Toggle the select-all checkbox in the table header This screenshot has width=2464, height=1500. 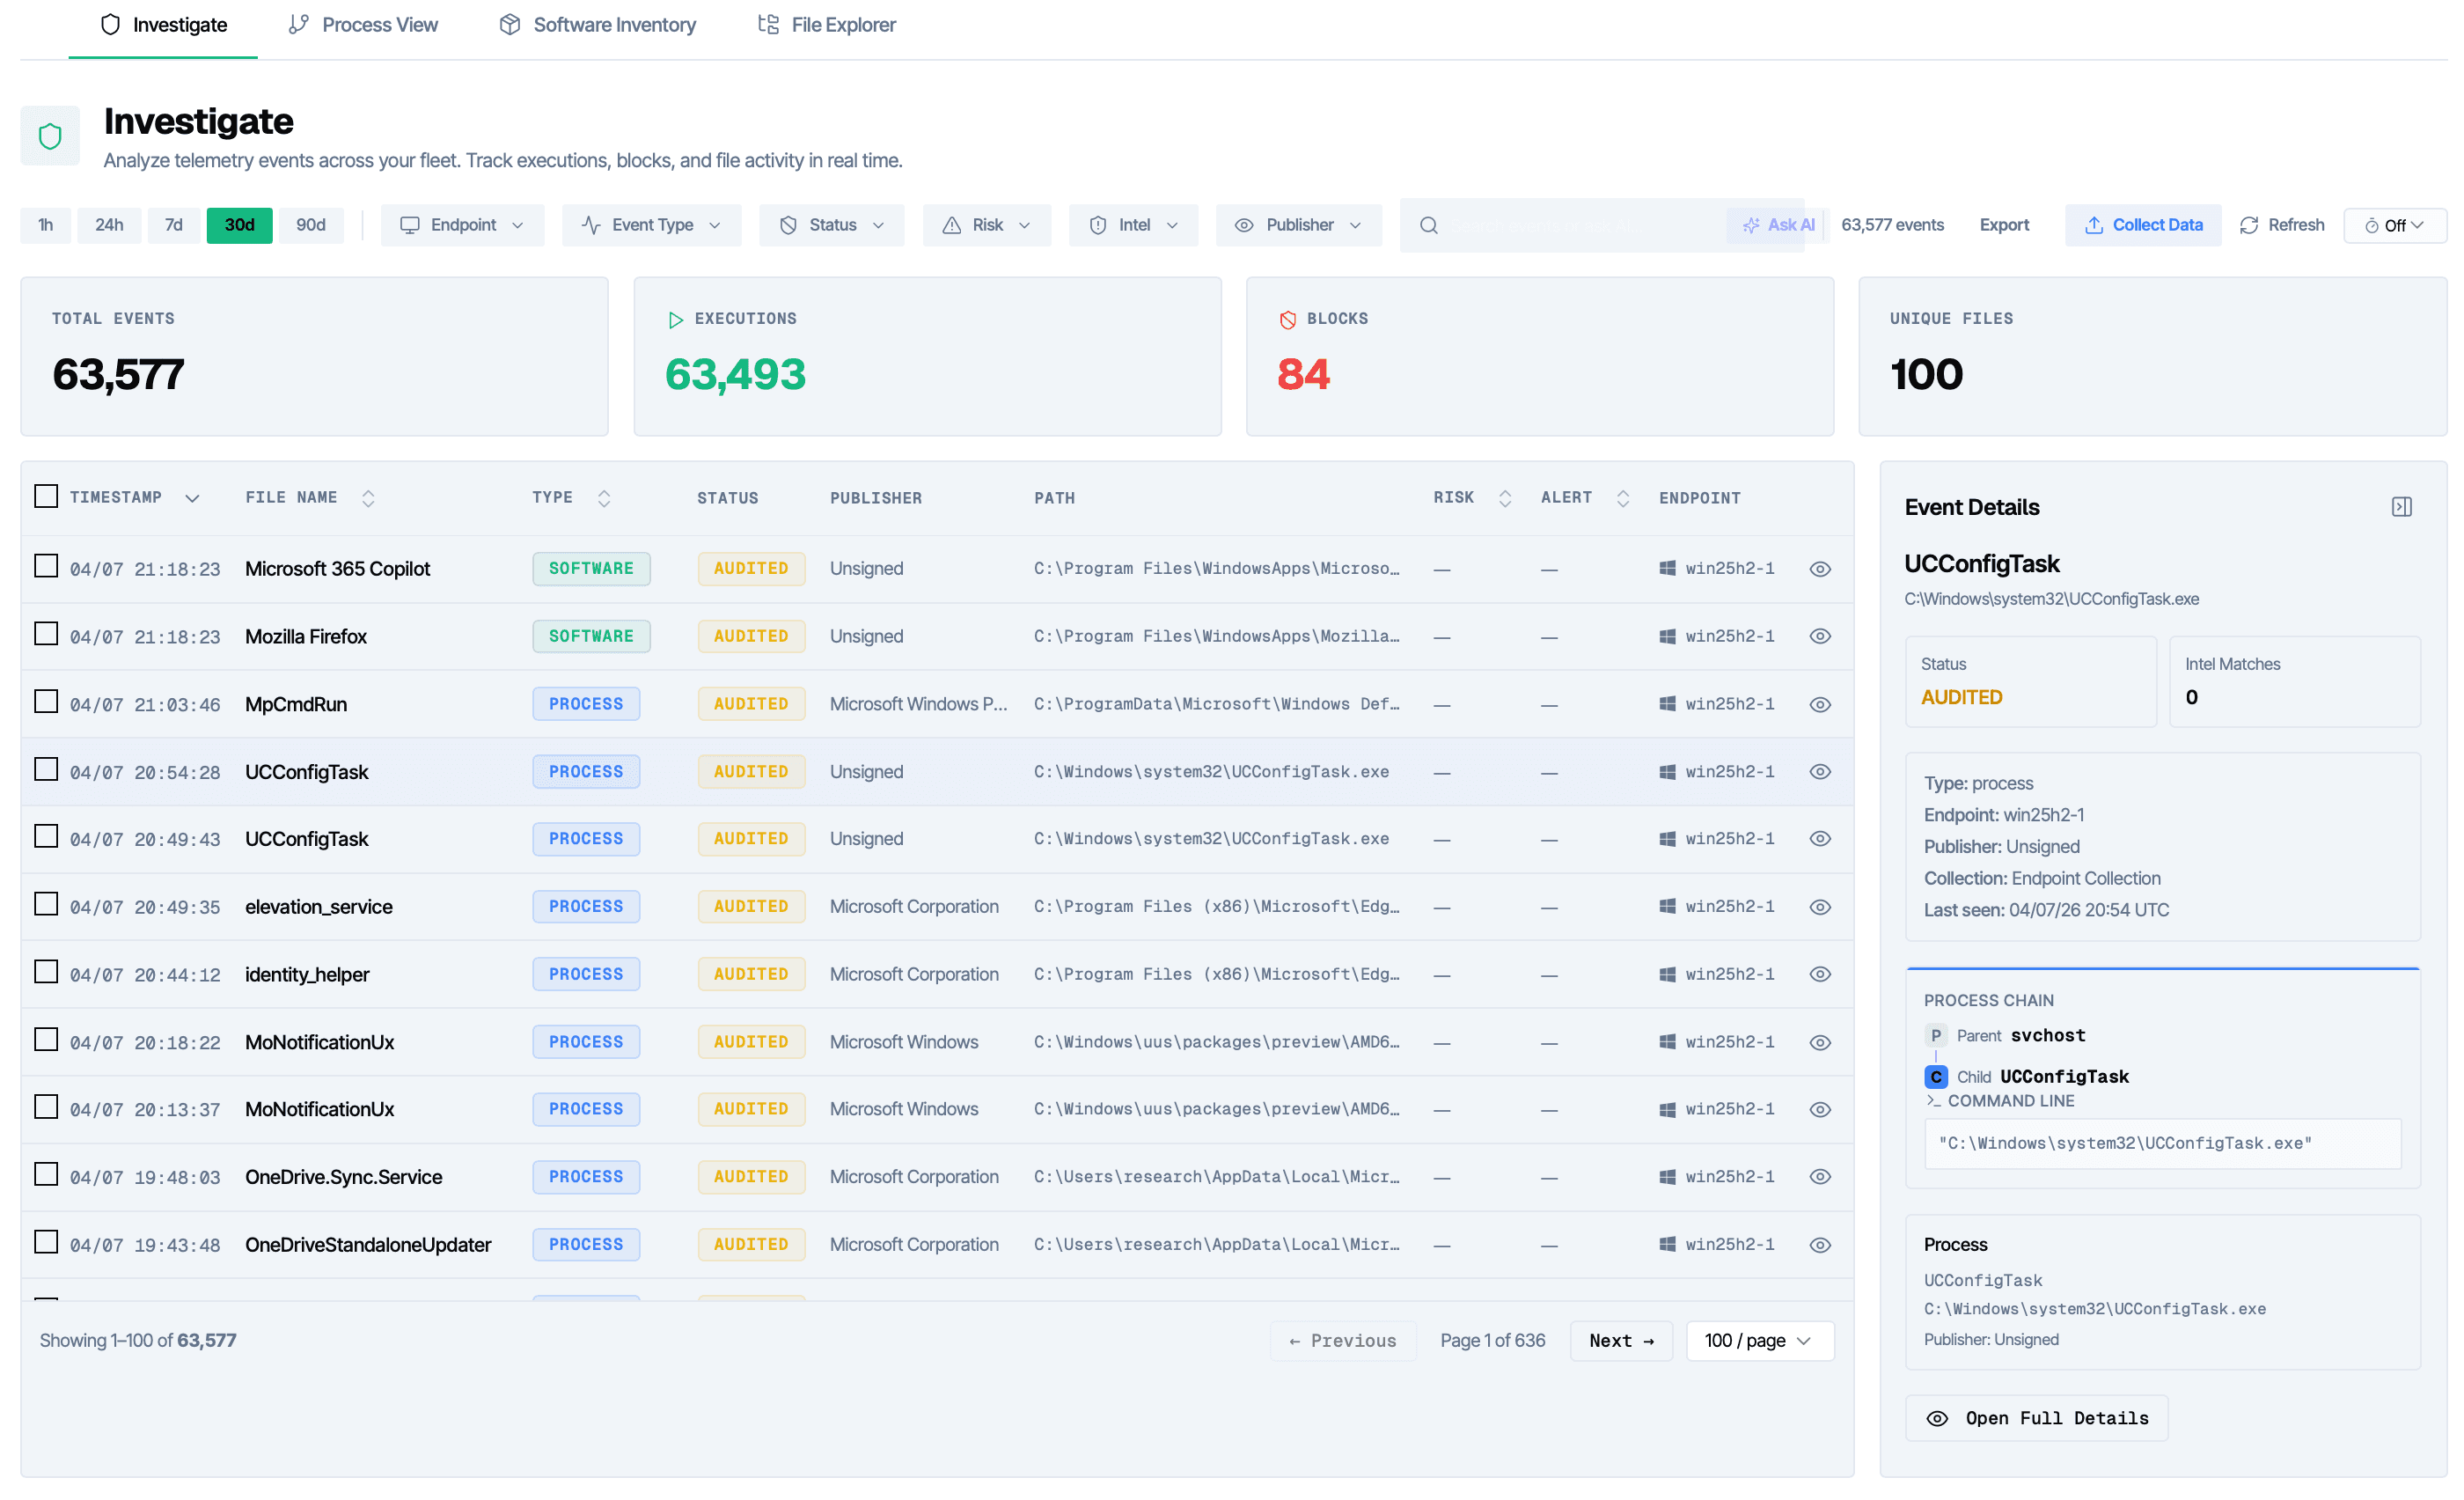(46, 495)
